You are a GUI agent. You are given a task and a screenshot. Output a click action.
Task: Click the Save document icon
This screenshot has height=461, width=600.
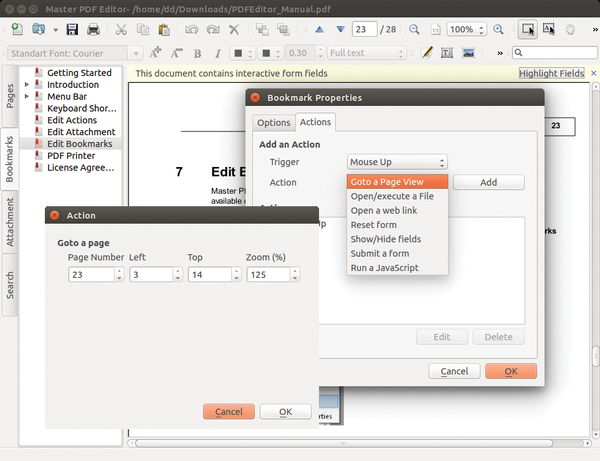pos(70,30)
